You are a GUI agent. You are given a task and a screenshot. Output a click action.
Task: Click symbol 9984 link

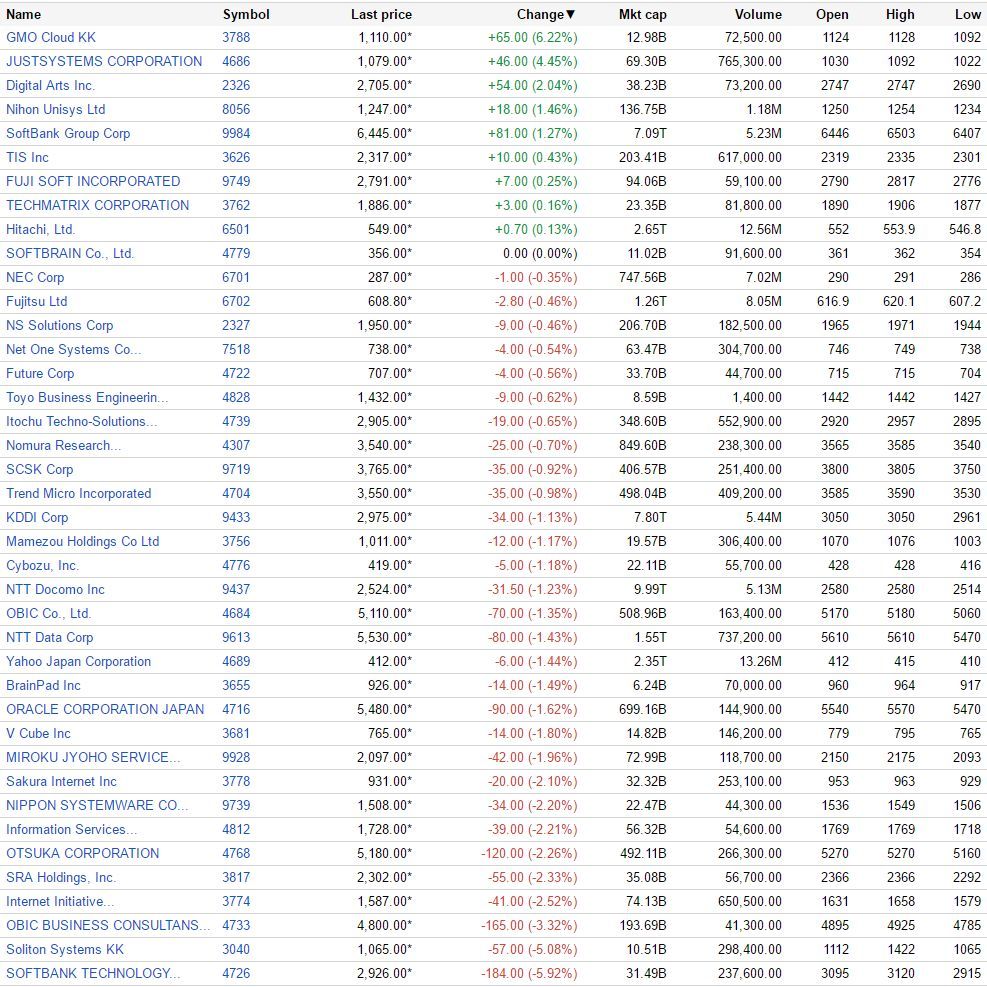point(236,133)
